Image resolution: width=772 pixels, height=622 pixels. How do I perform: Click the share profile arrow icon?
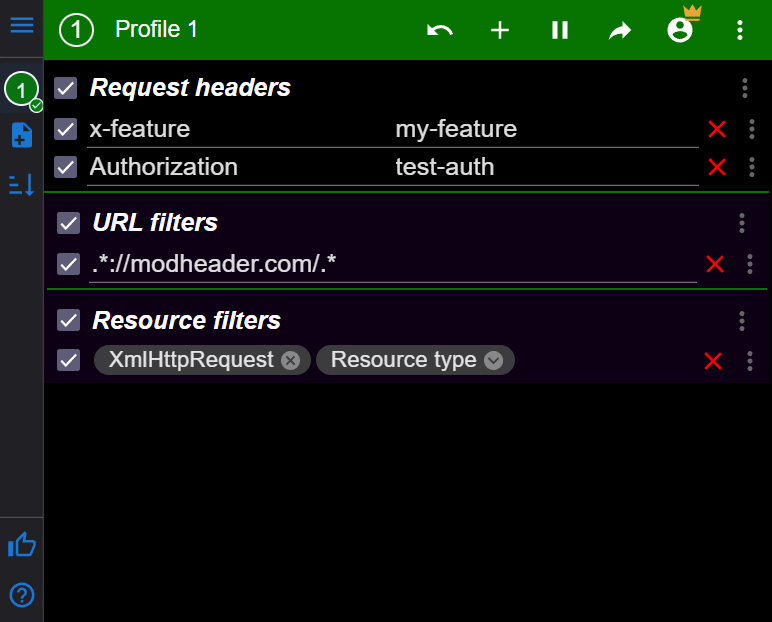620,30
